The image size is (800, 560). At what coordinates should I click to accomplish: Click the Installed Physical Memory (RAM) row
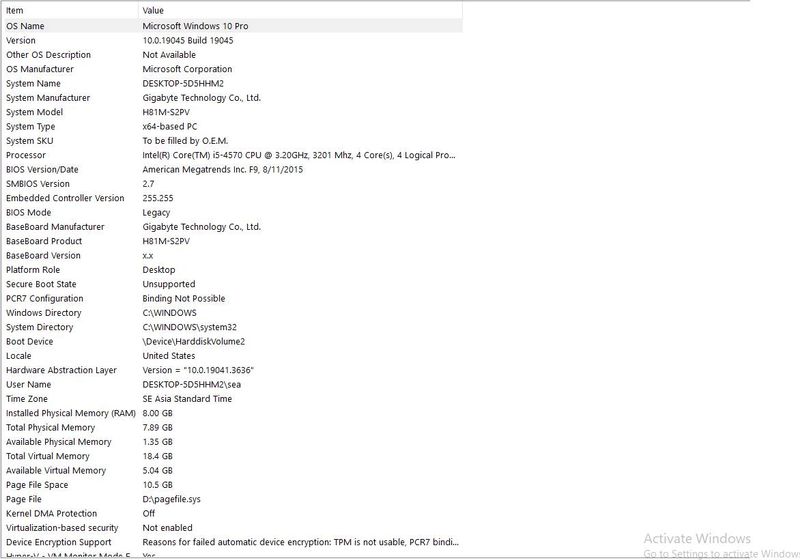coord(70,413)
